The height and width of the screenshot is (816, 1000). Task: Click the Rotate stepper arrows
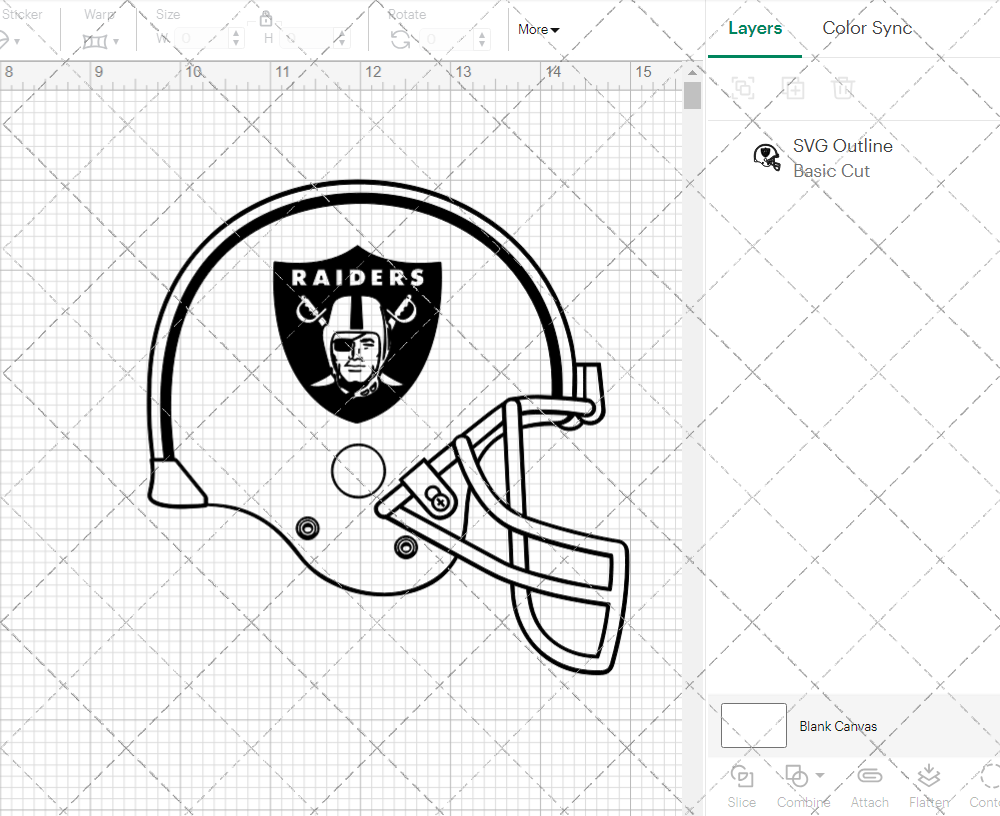pos(482,39)
